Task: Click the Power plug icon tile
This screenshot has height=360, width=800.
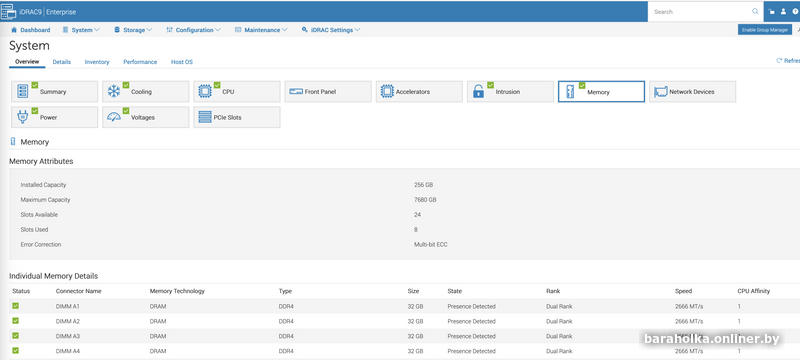Action: click(x=55, y=117)
